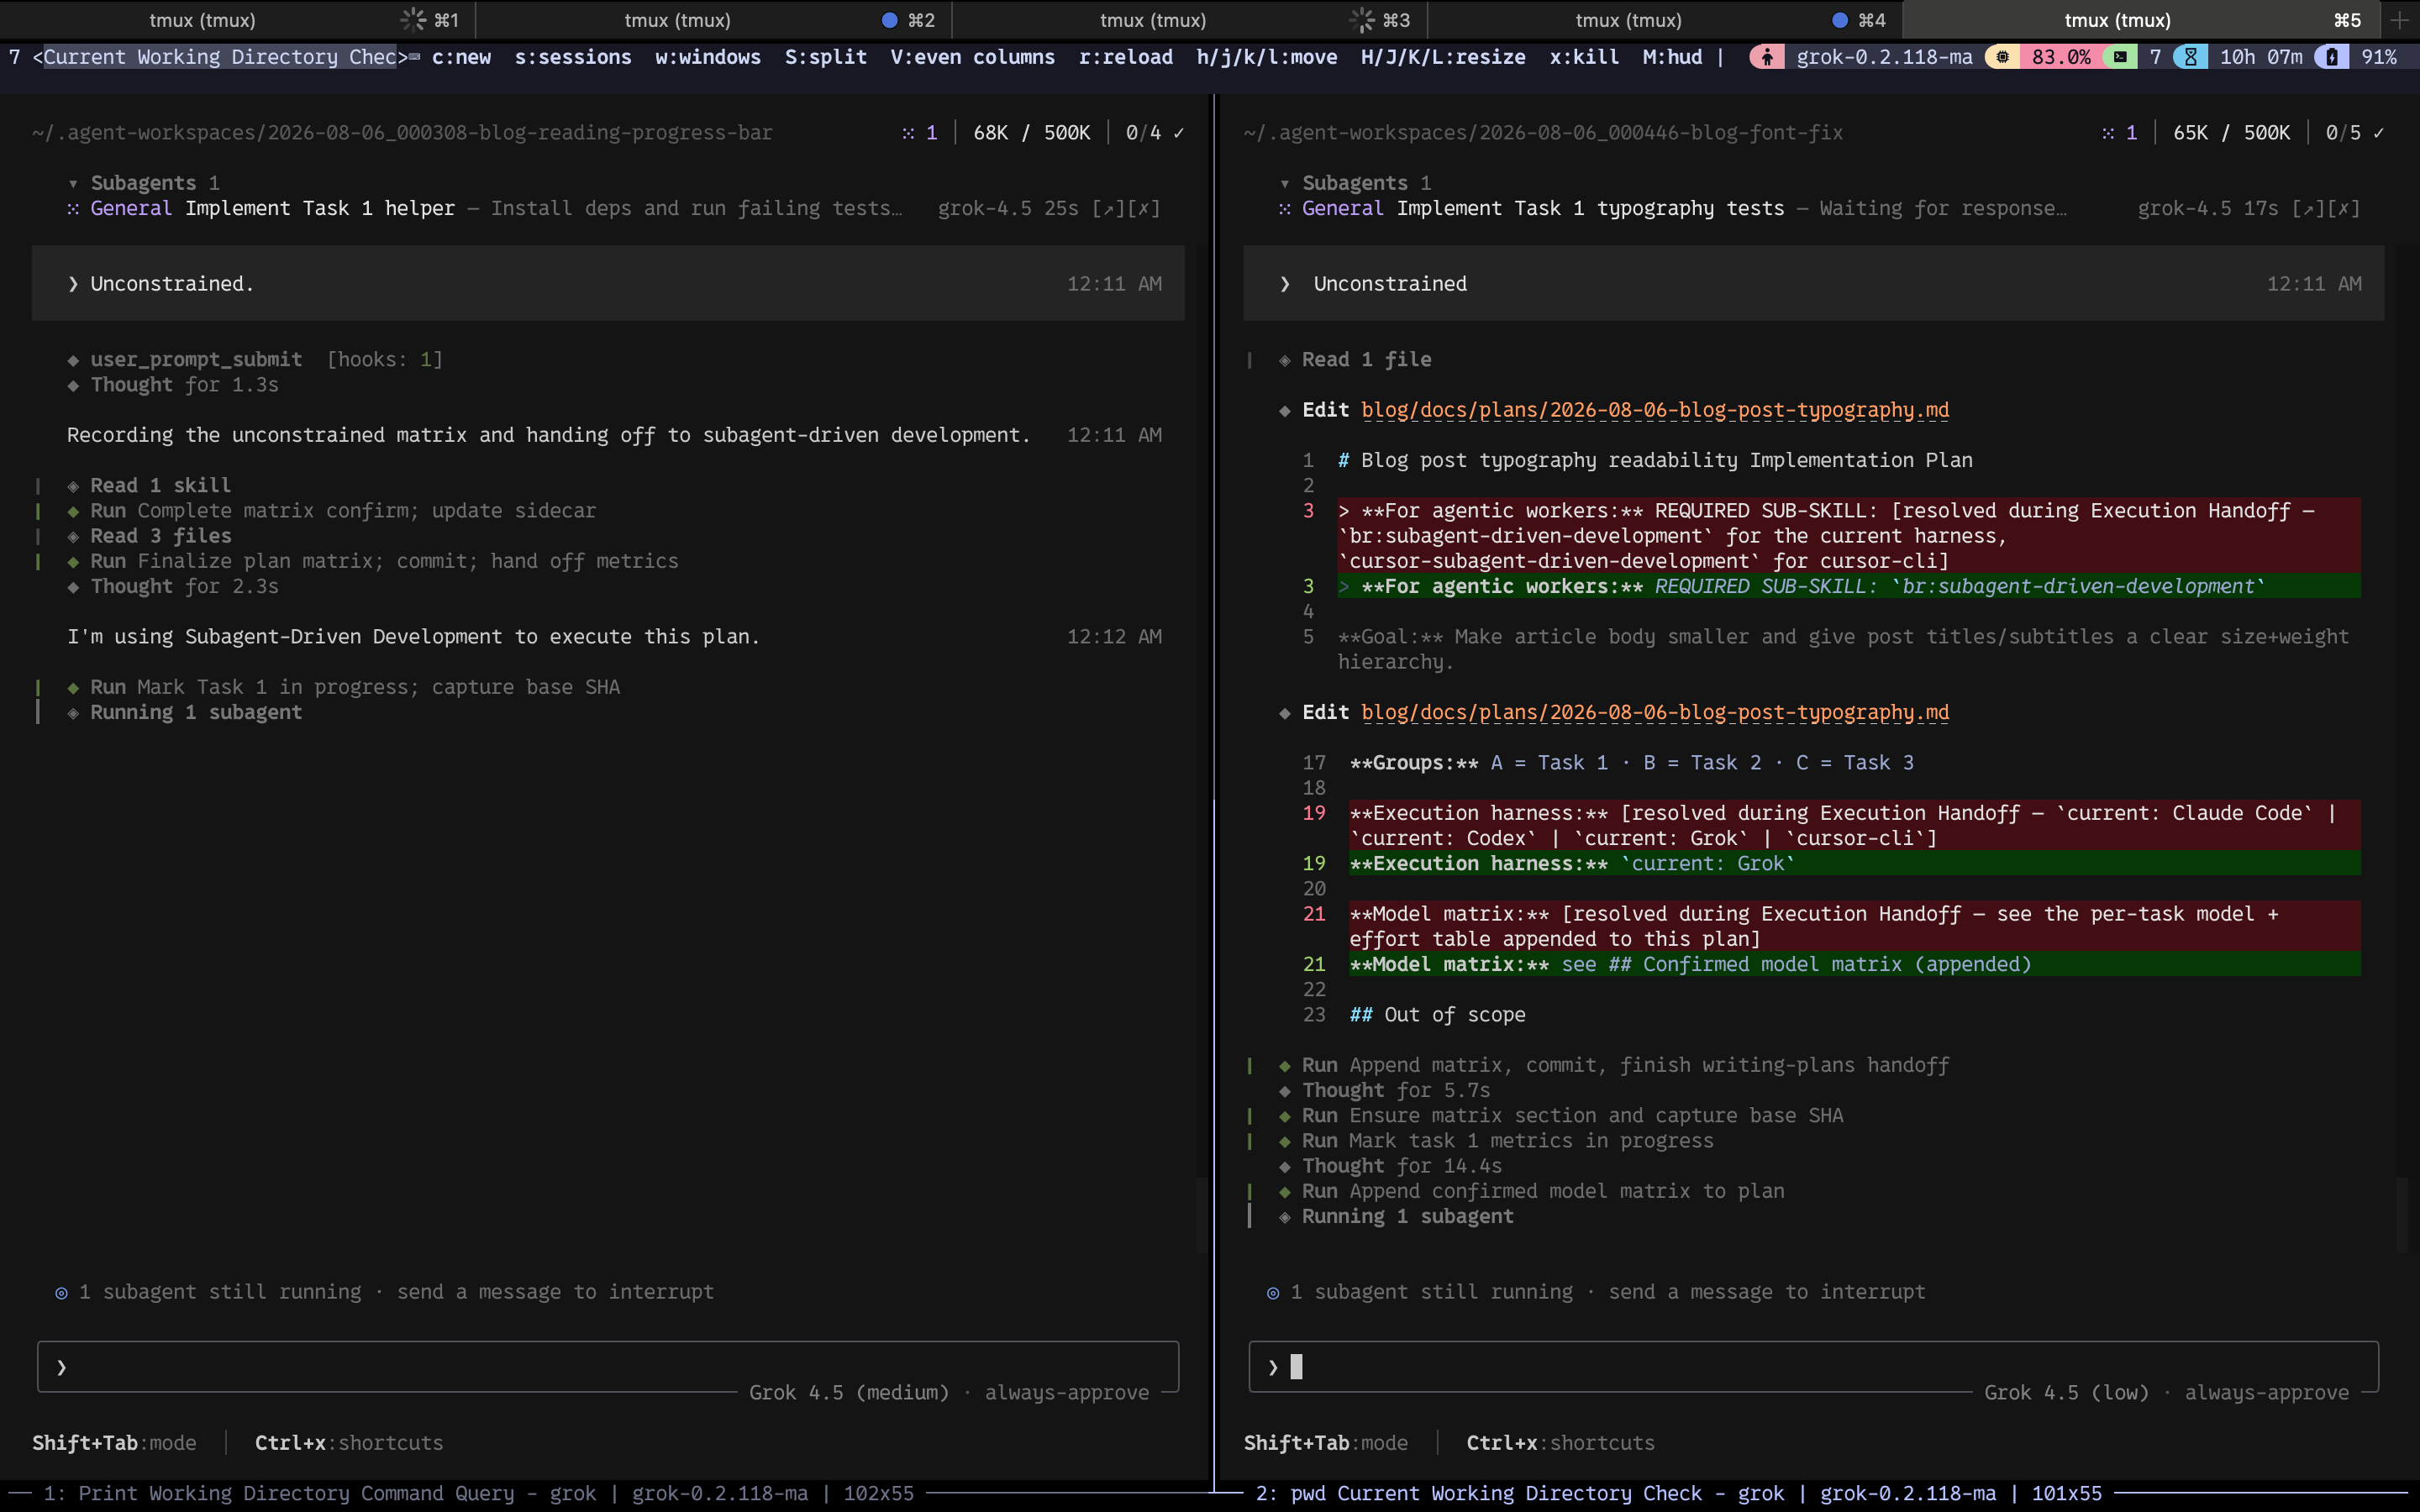
Task: Click 'r:reload' in tmux status bar
Action: point(1126,57)
